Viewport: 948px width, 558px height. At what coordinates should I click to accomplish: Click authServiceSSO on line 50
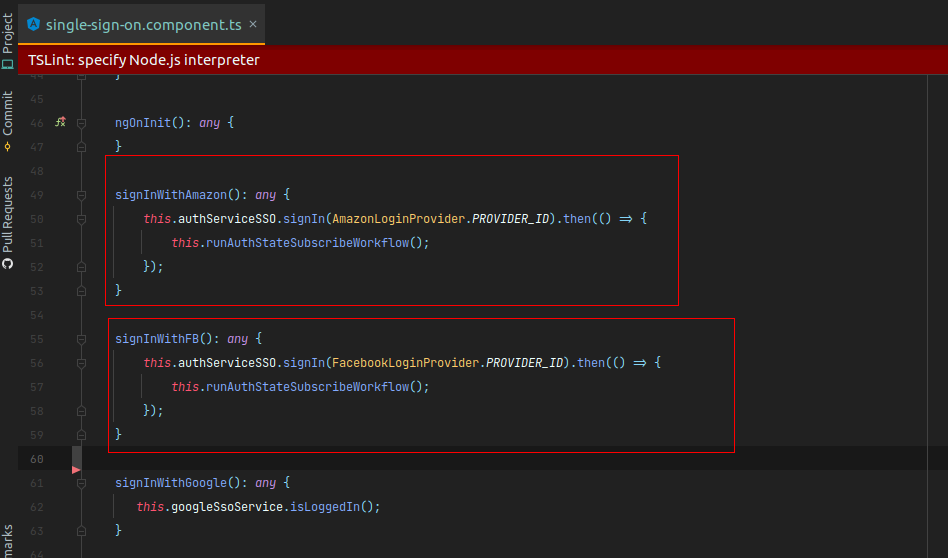coord(227,218)
